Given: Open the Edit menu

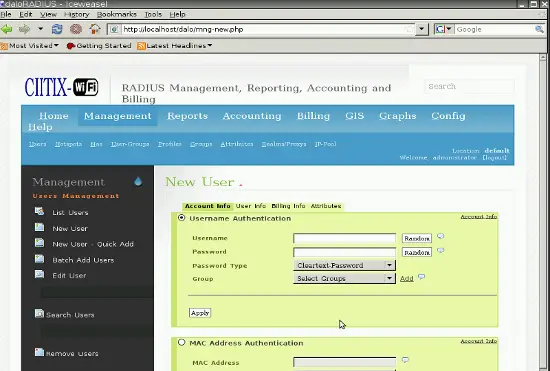Looking at the screenshot, I should [26, 14].
